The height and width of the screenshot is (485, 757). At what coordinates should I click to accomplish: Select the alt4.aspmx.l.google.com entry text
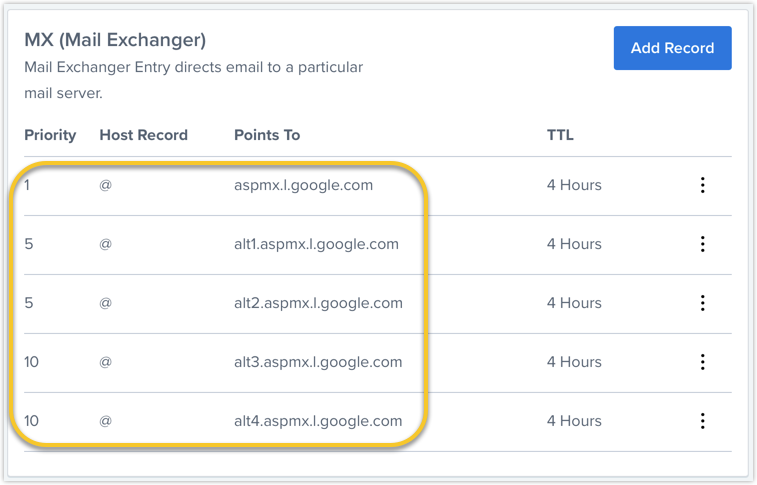tap(318, 421)
